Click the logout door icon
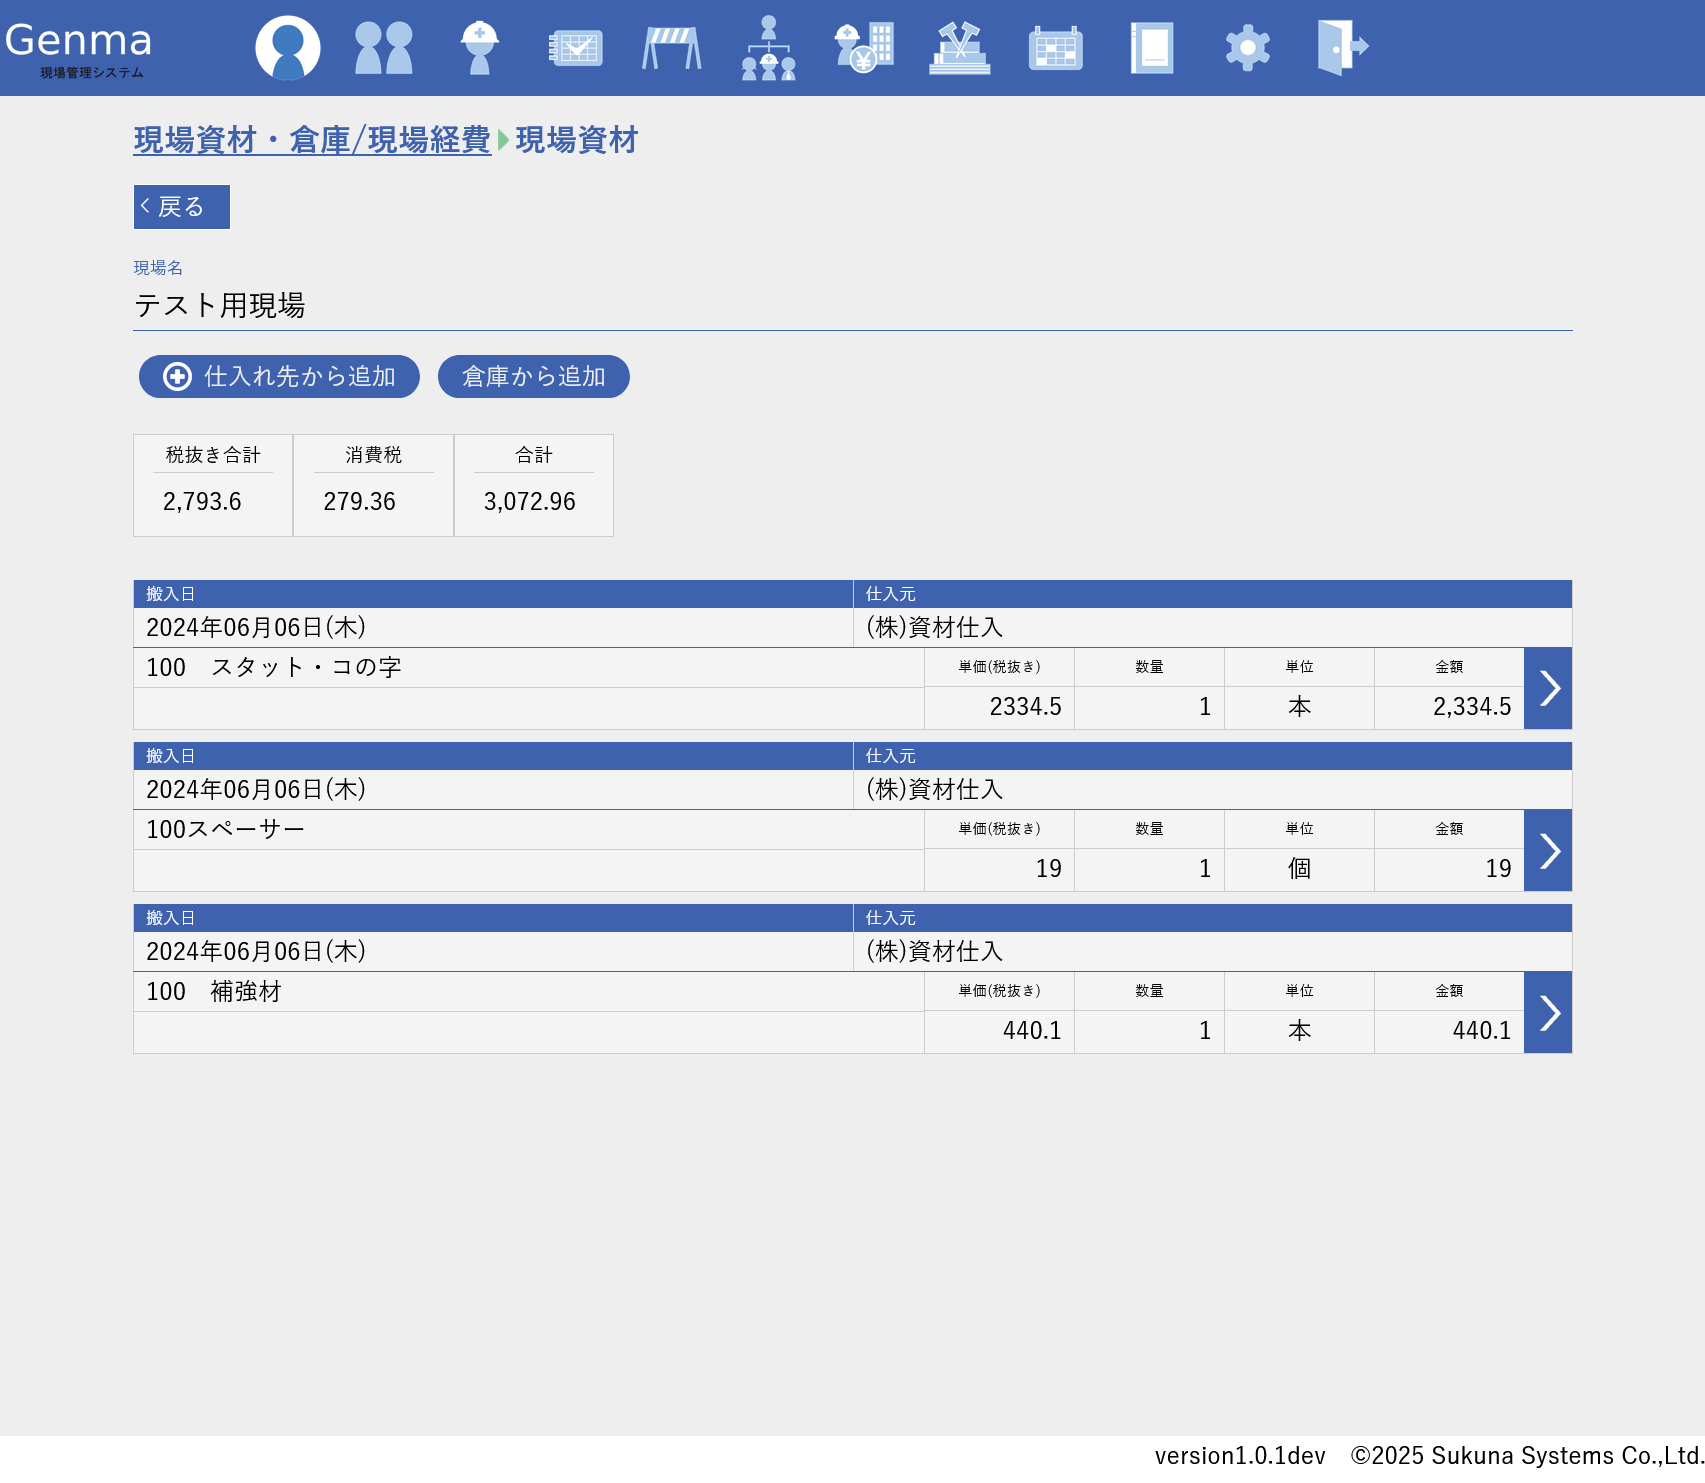Viewport: 1705px width, 1483px height. (x=1342, y=47)
